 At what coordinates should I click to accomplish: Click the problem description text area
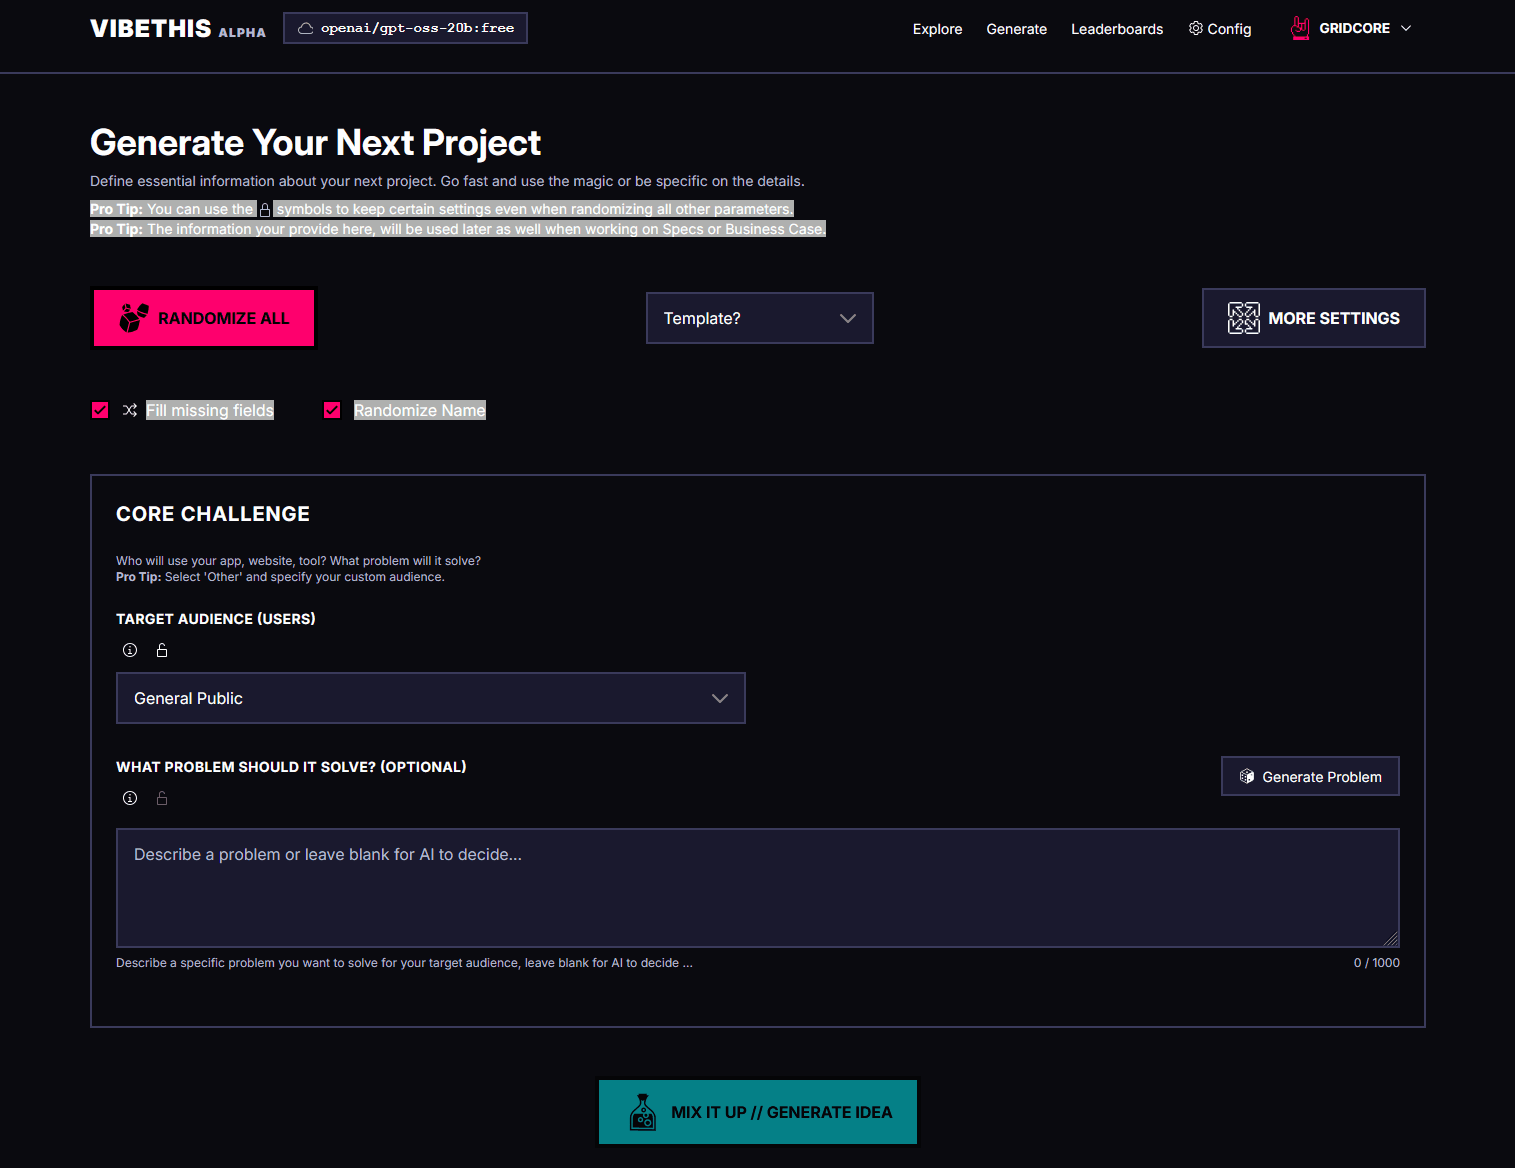pos(757,887)
